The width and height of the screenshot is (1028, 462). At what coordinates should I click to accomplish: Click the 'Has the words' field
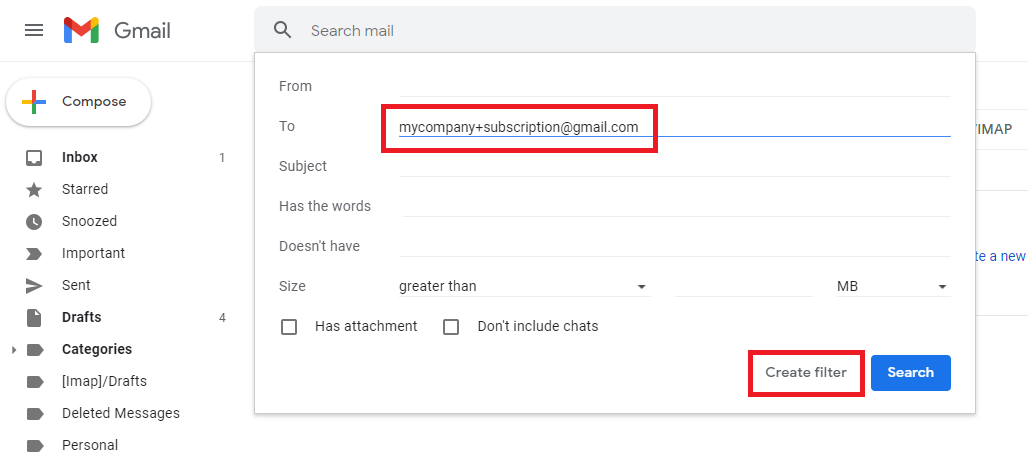pos(674,206)
